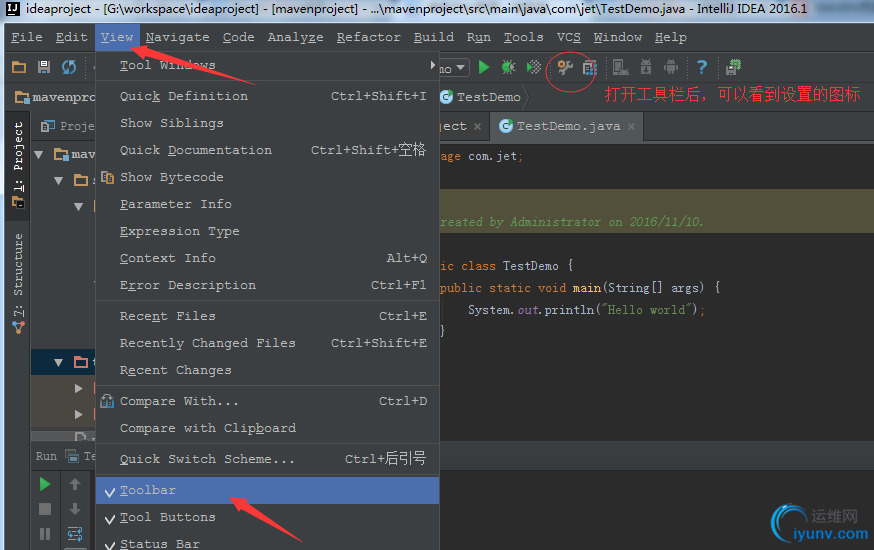Open the run configuration dropdown arrow
Image resolution: width=874 pixels, height=550 pixels.
click(460, 67)
